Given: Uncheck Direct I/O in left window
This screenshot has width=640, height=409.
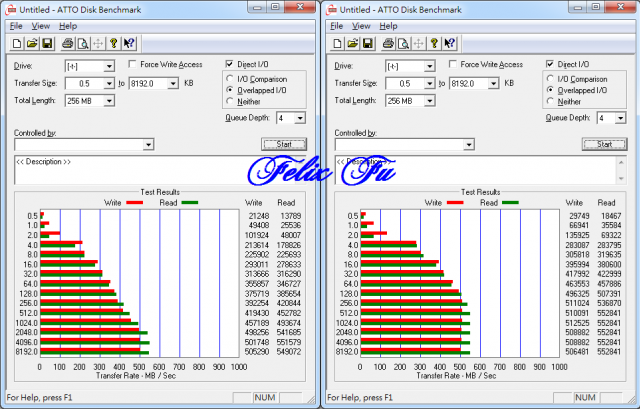Looking at the screenshot, I should [x=229, y=64].
